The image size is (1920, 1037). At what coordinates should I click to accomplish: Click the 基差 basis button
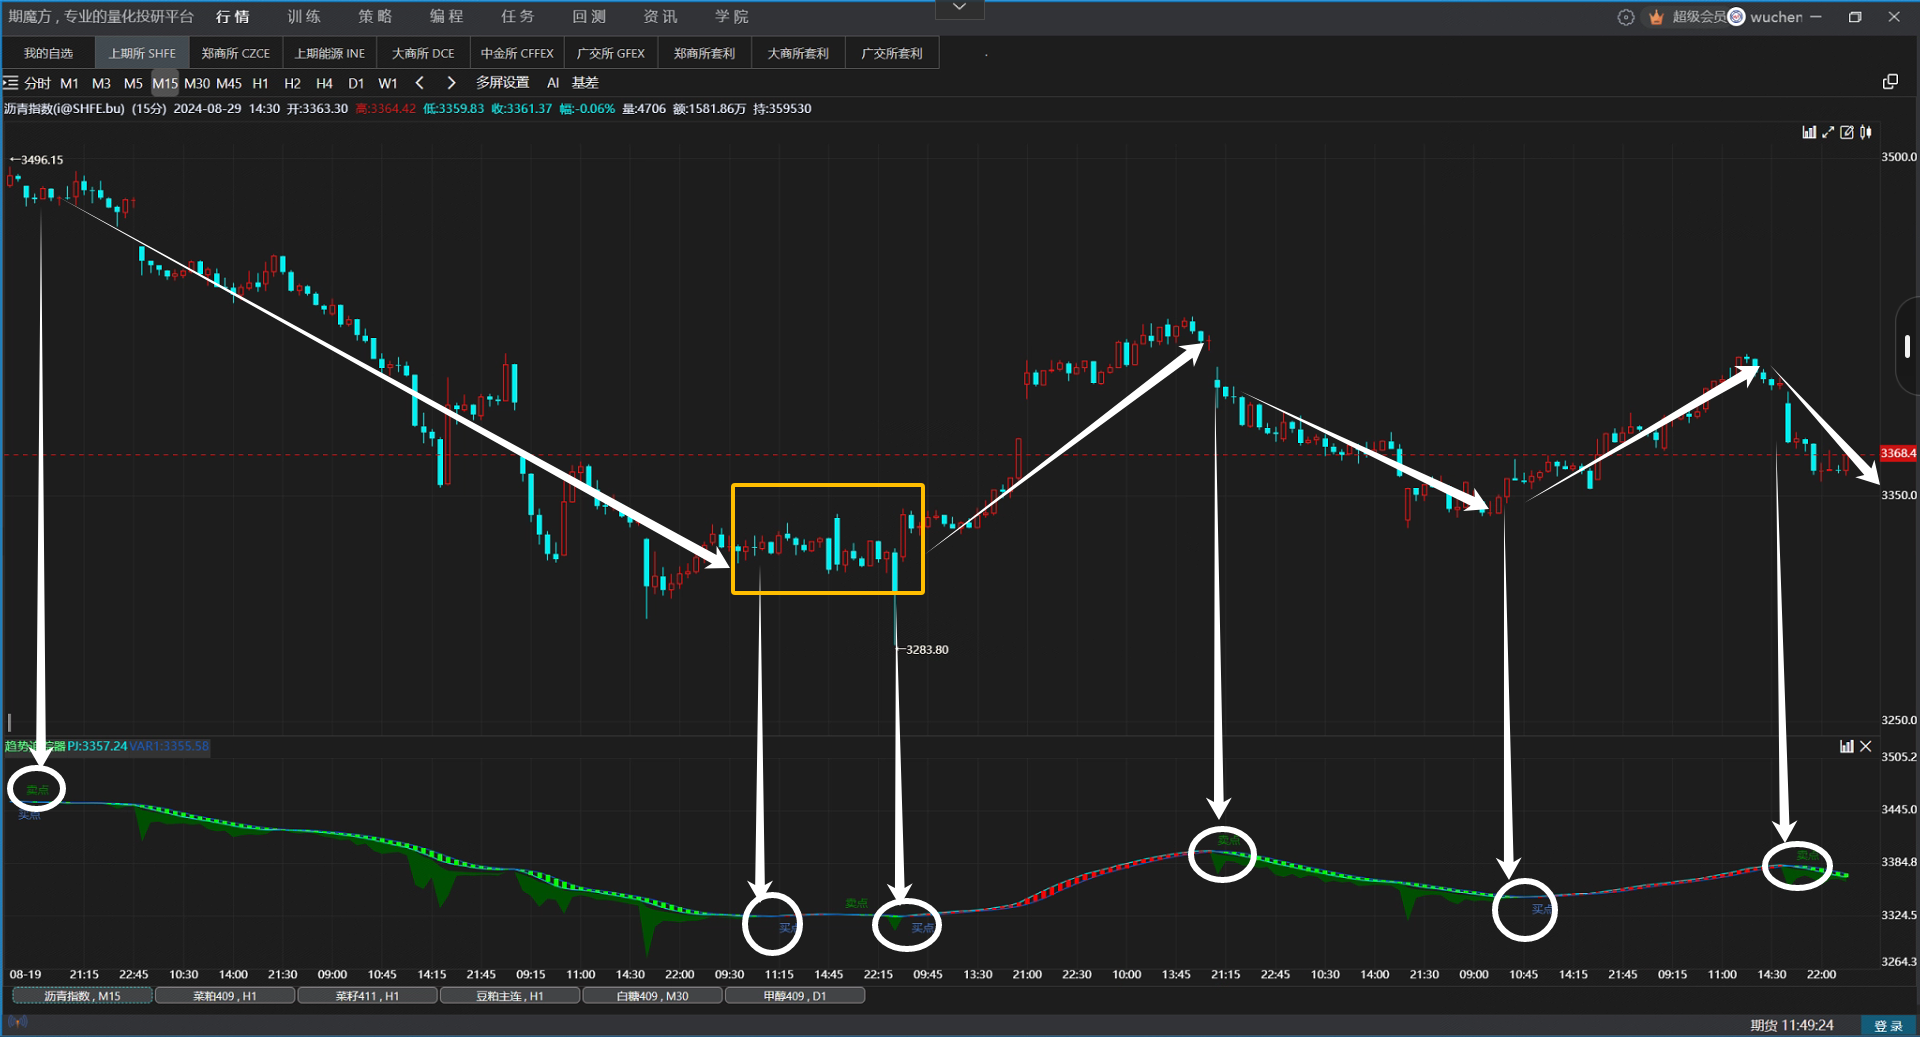point(585,83)
